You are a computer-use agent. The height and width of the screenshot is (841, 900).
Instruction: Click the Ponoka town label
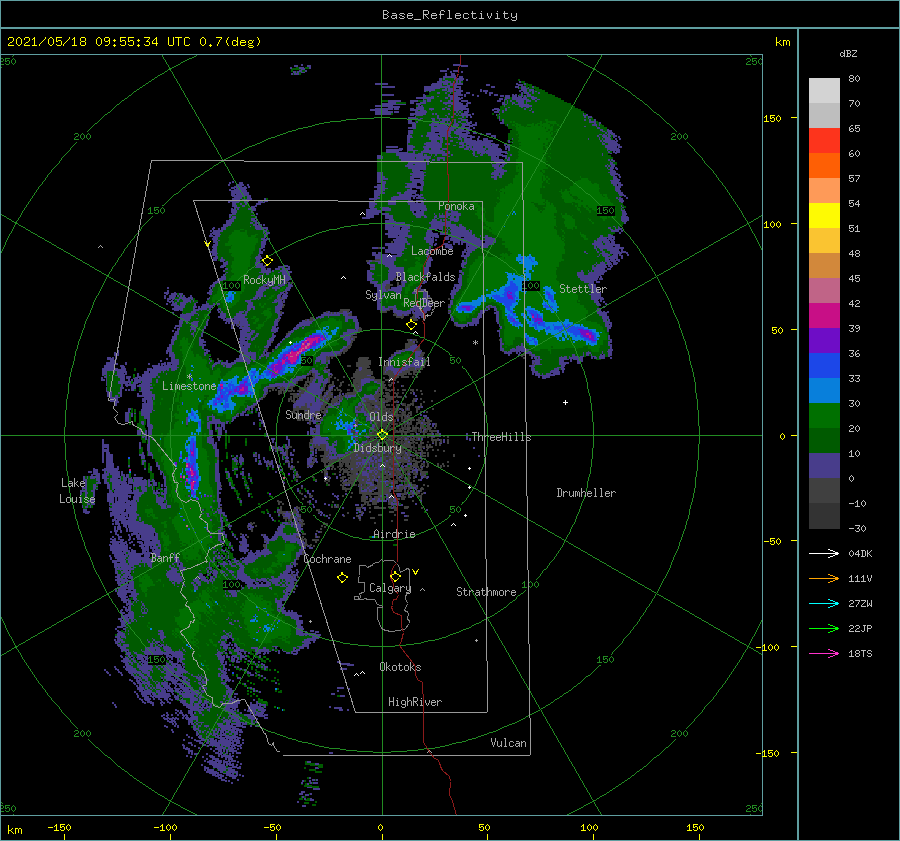click(456, 206)
